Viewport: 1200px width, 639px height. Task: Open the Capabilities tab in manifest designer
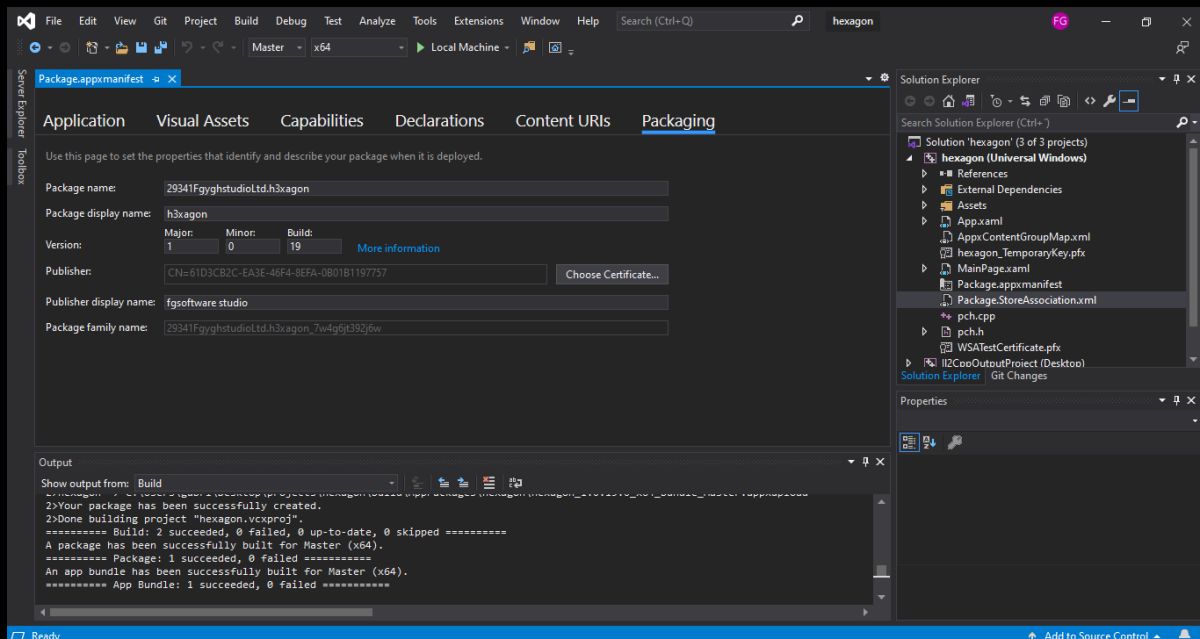(321, 121)
